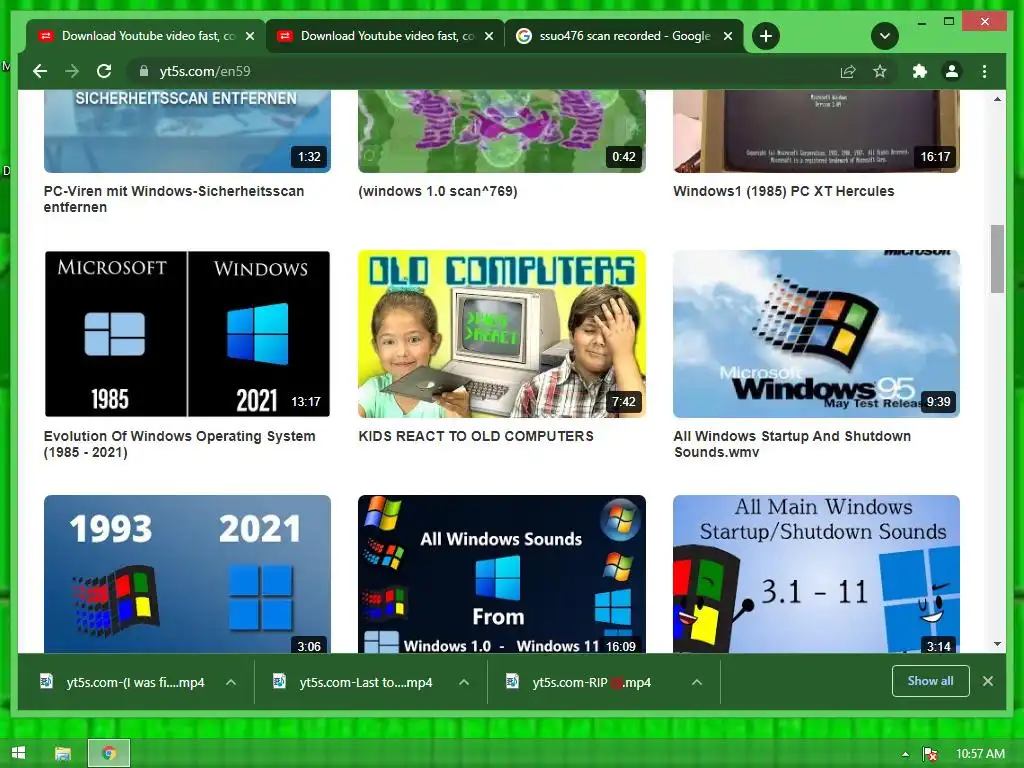The height and width of the screenshot is (768, 1024).
Task: Switch to the second Download Youtube video tab
Action: pyautogui.click(x=385, y=36)
